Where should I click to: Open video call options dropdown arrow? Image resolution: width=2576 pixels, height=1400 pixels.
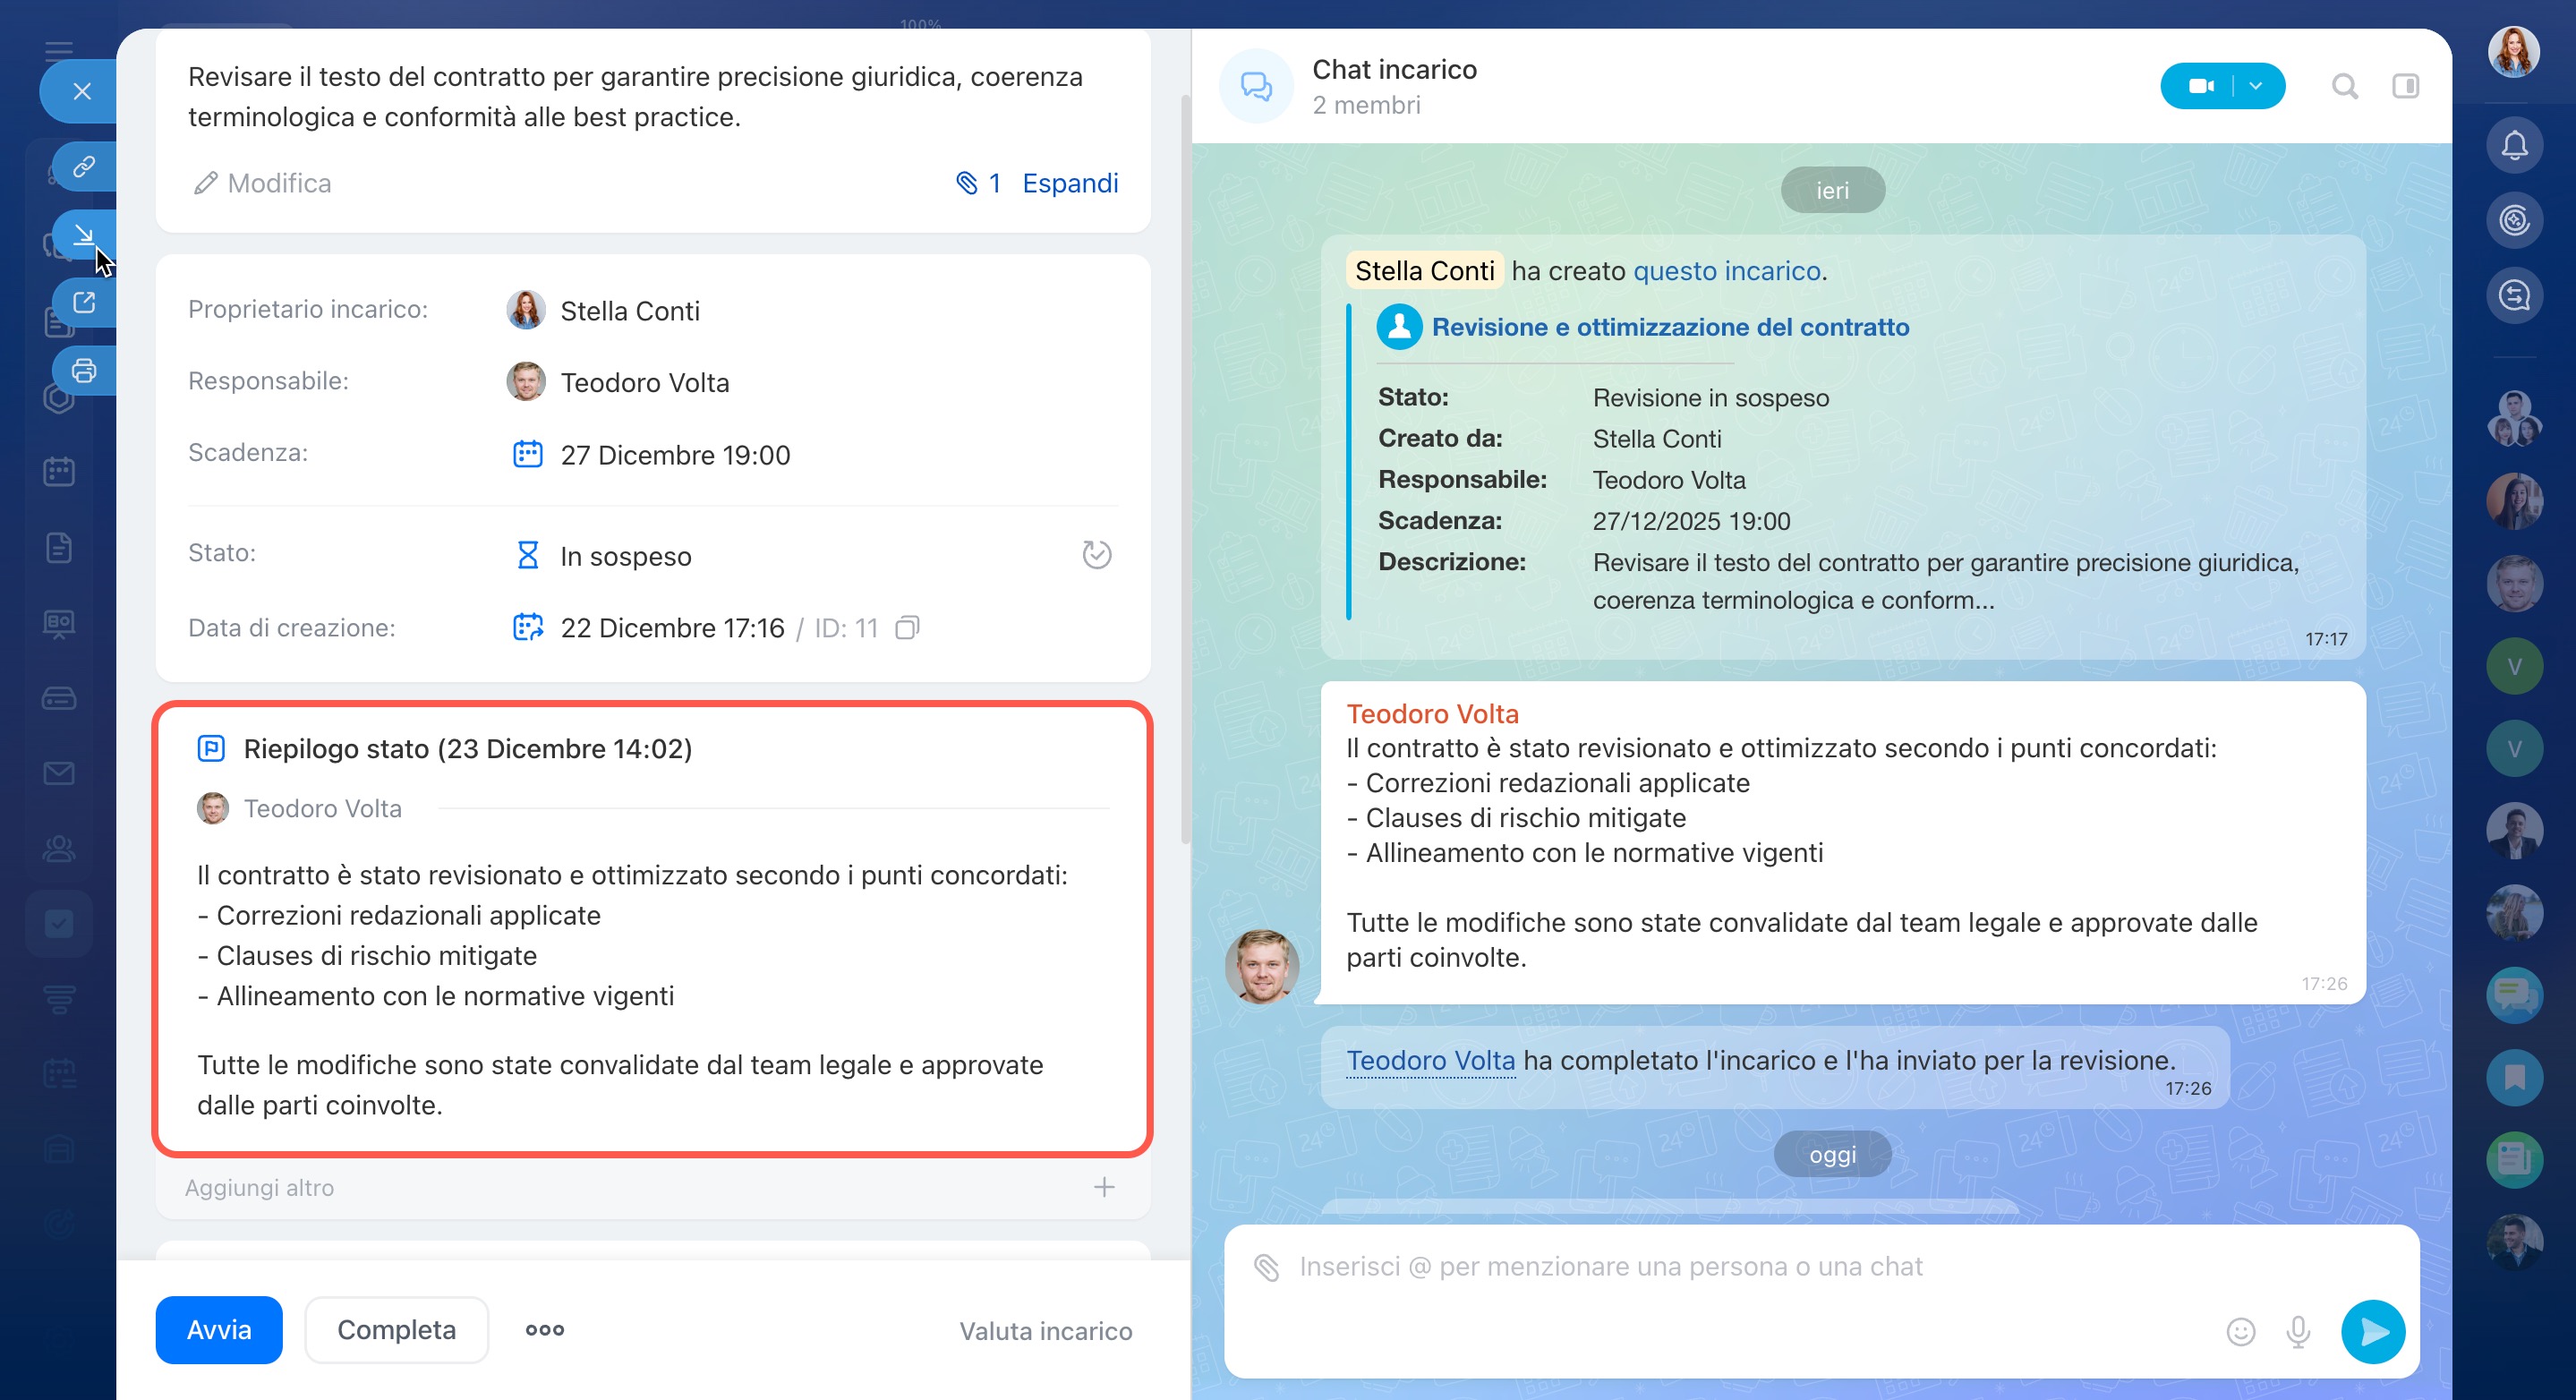(x=2256, y=87)
